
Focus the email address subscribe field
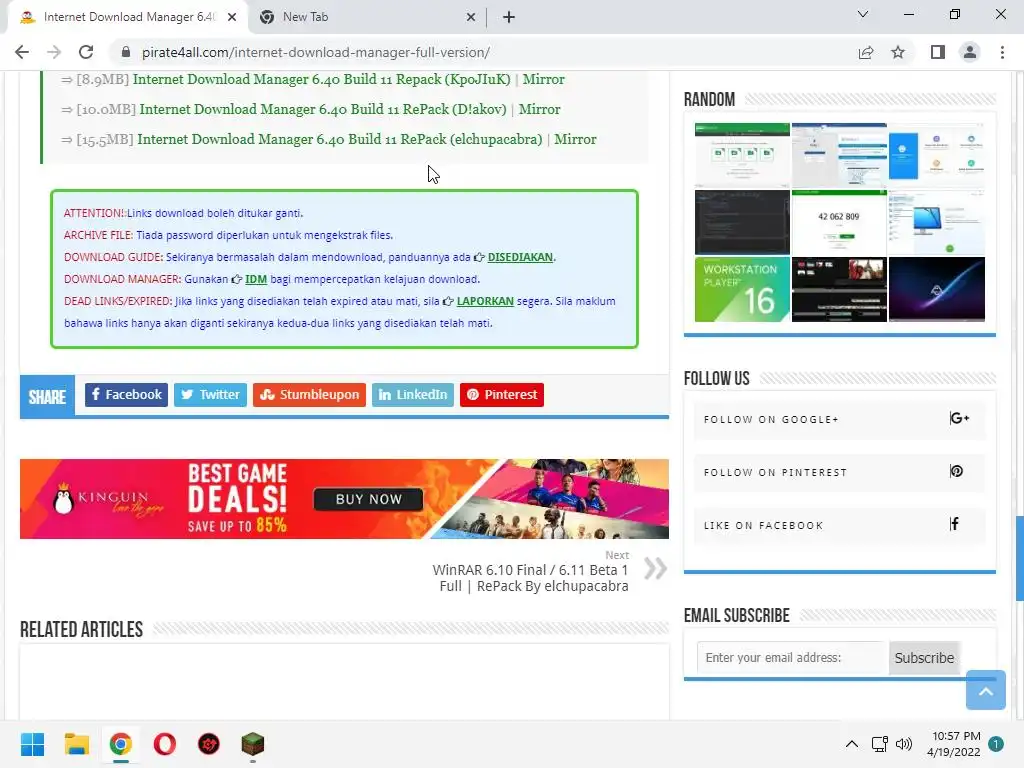792,658
